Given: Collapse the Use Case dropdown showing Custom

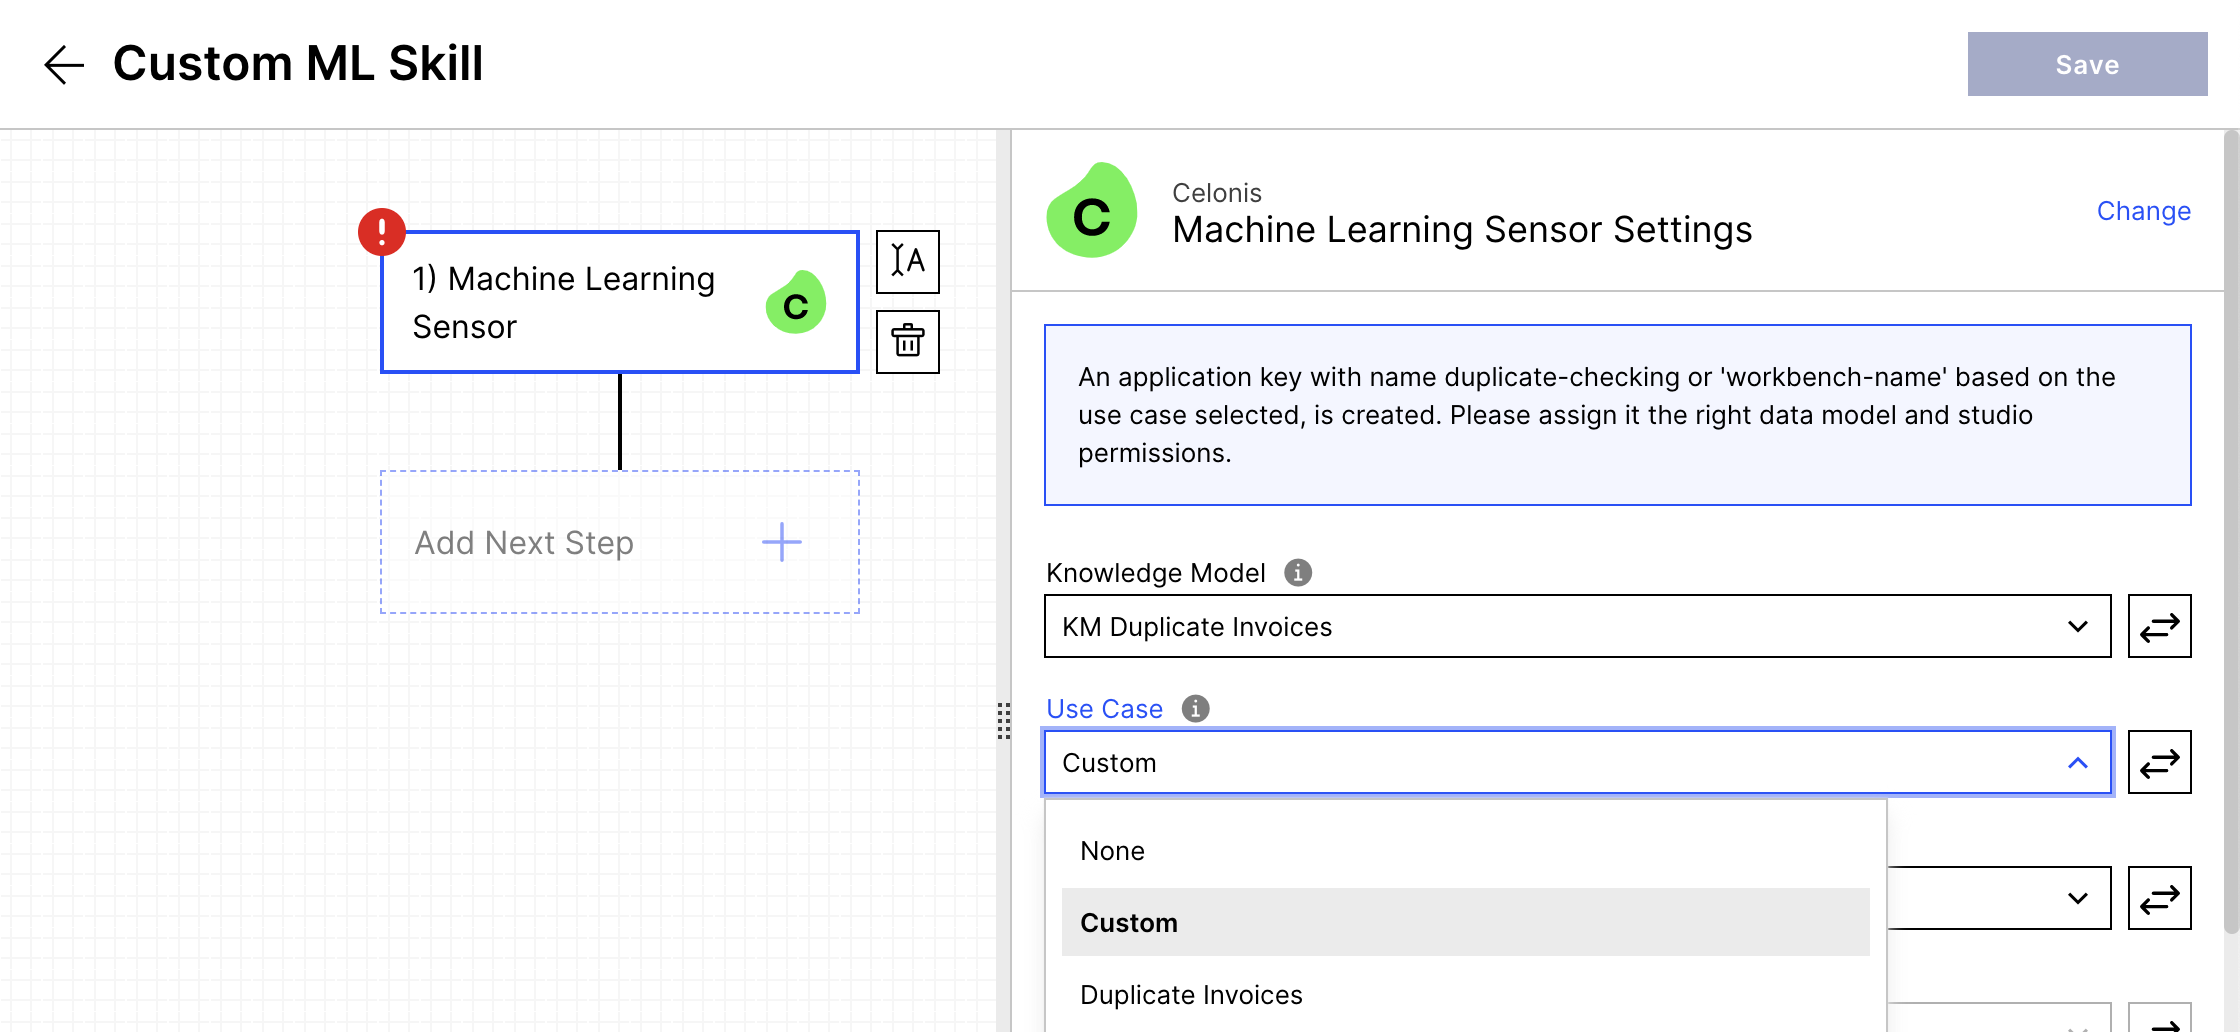Looking at the screenshot, I should coord(1577,762).
